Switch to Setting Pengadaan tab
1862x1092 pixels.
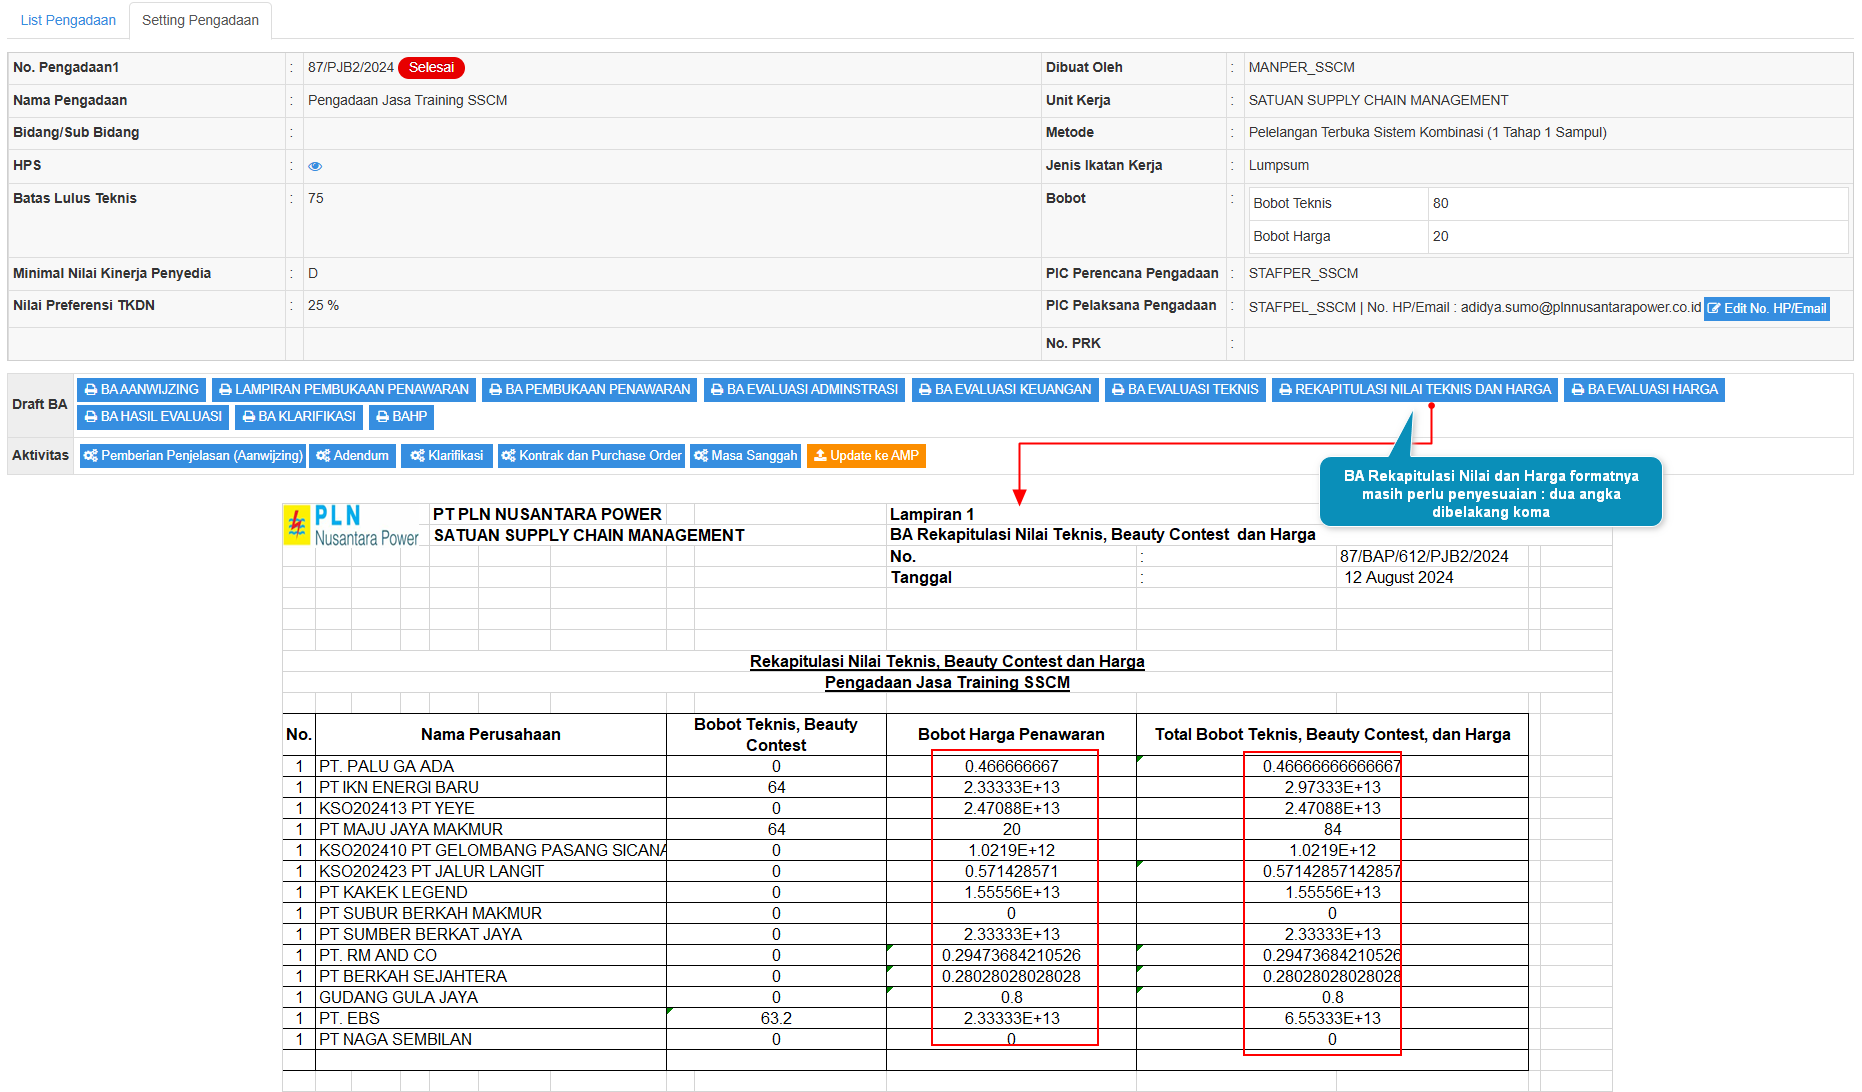200,20
